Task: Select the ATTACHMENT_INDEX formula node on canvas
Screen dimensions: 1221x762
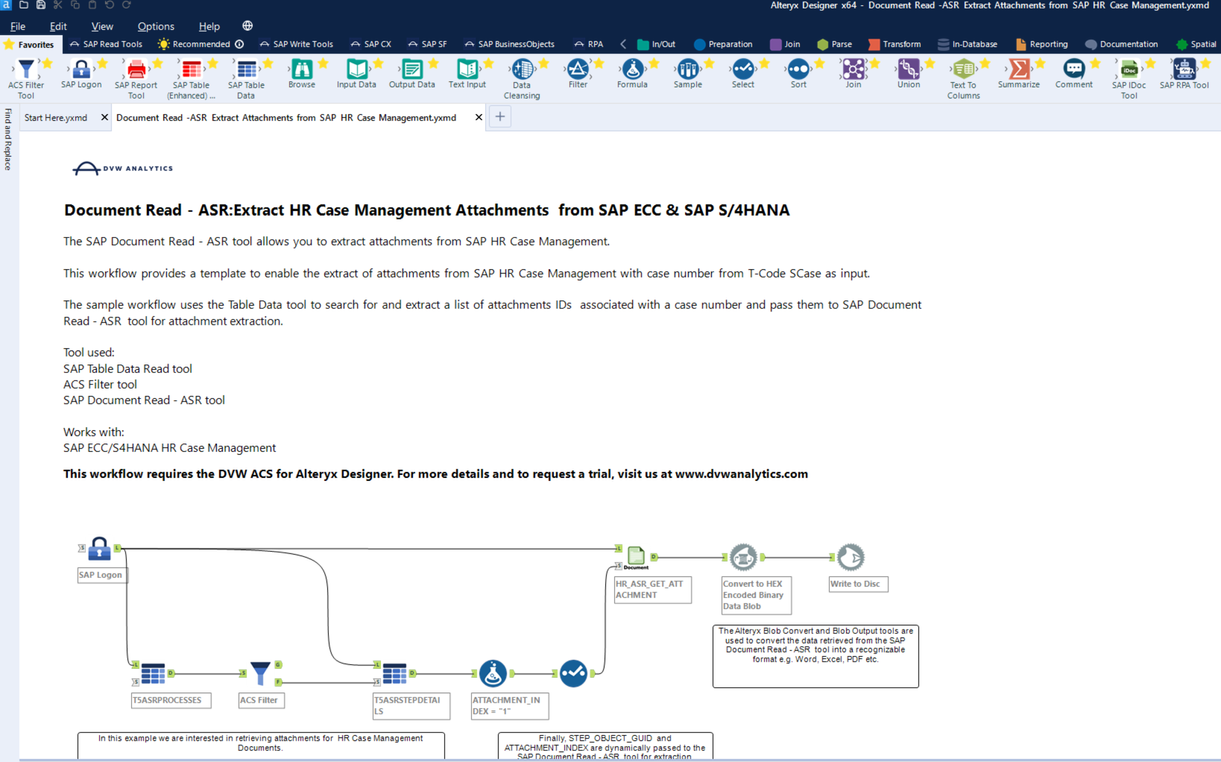Action: [492, 673]
